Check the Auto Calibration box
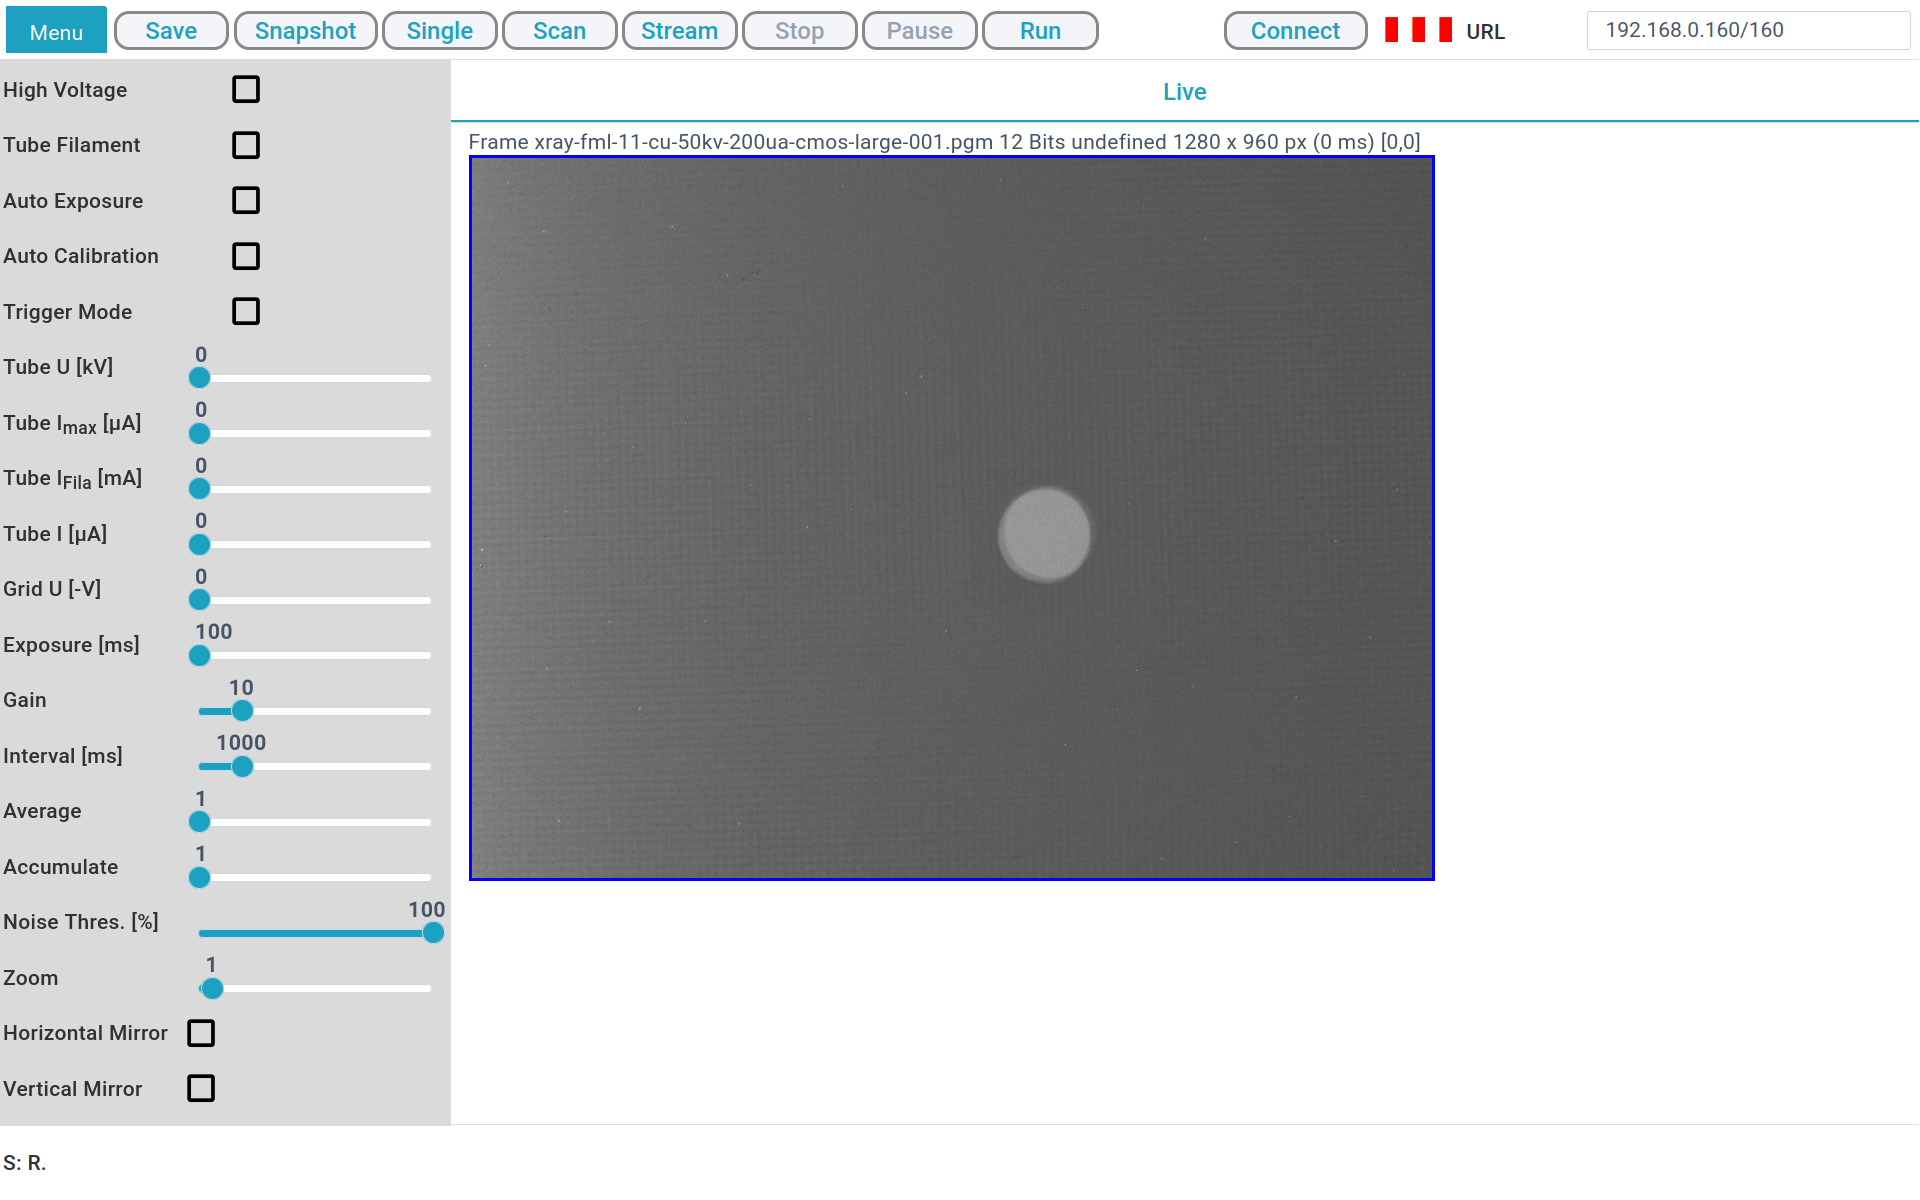The height and width of the screenshot is (1200, 1920). (x=246, y=256)
